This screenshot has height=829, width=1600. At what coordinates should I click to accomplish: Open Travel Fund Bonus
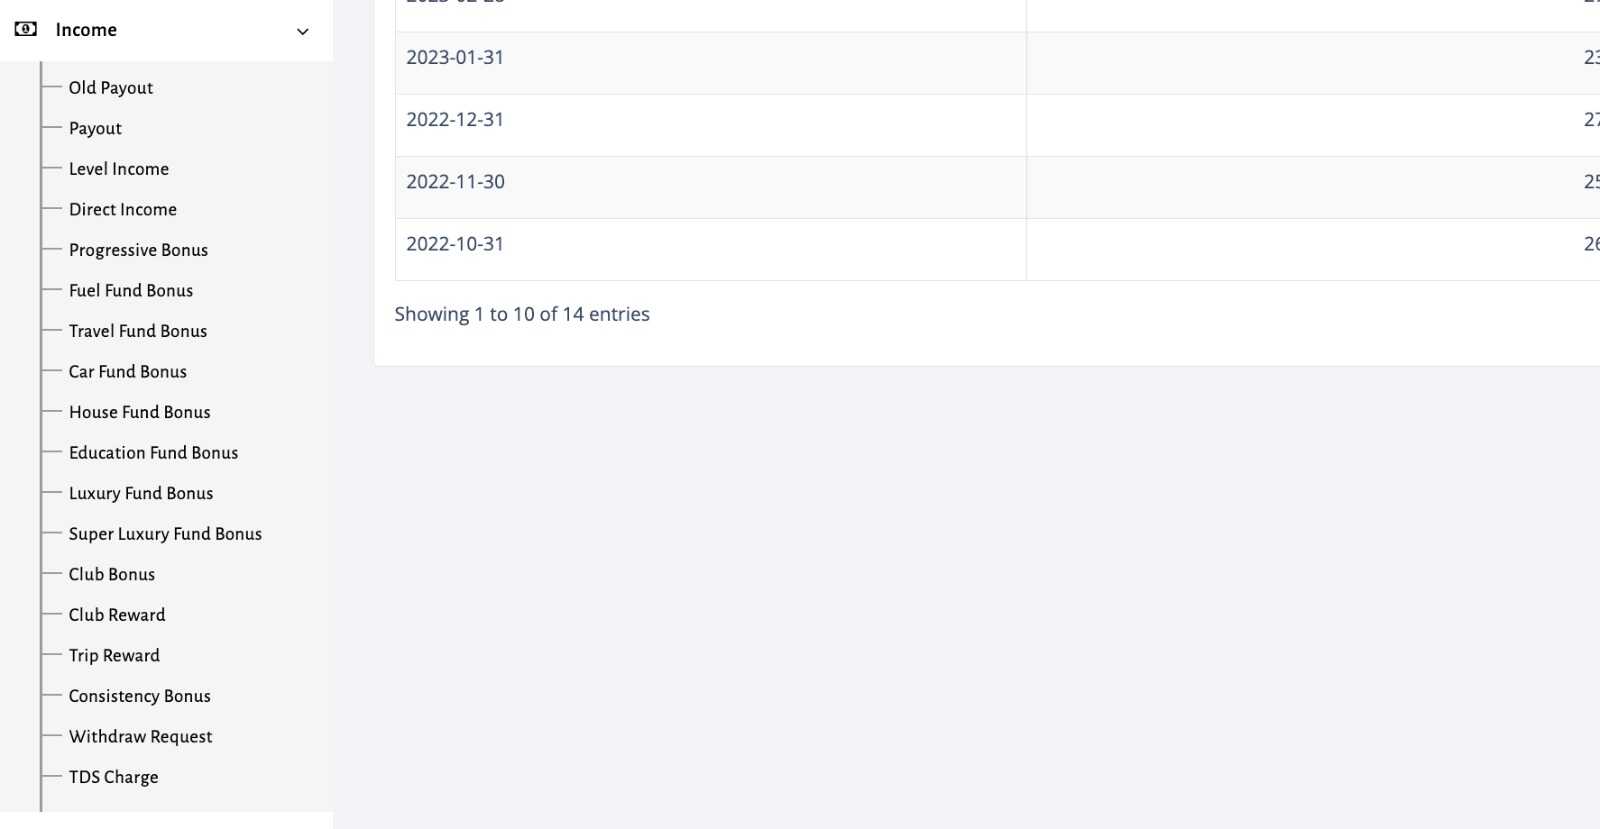pos(138,331)
